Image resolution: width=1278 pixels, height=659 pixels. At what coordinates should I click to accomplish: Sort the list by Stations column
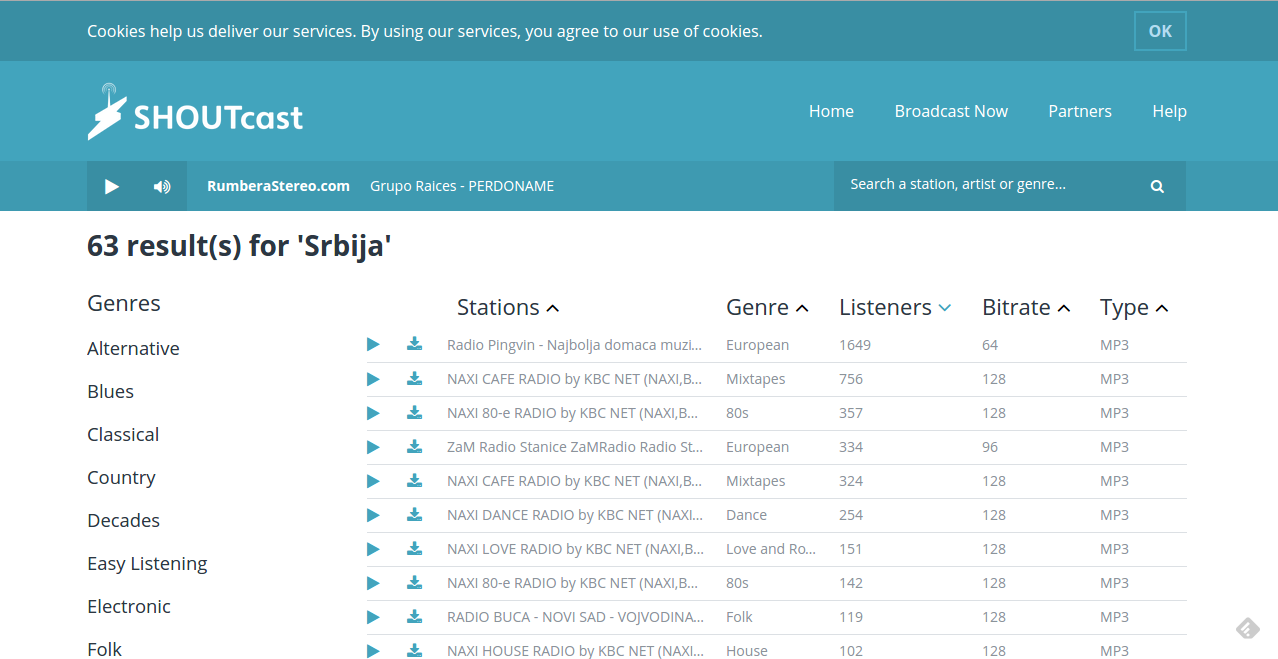coord(507,308)
